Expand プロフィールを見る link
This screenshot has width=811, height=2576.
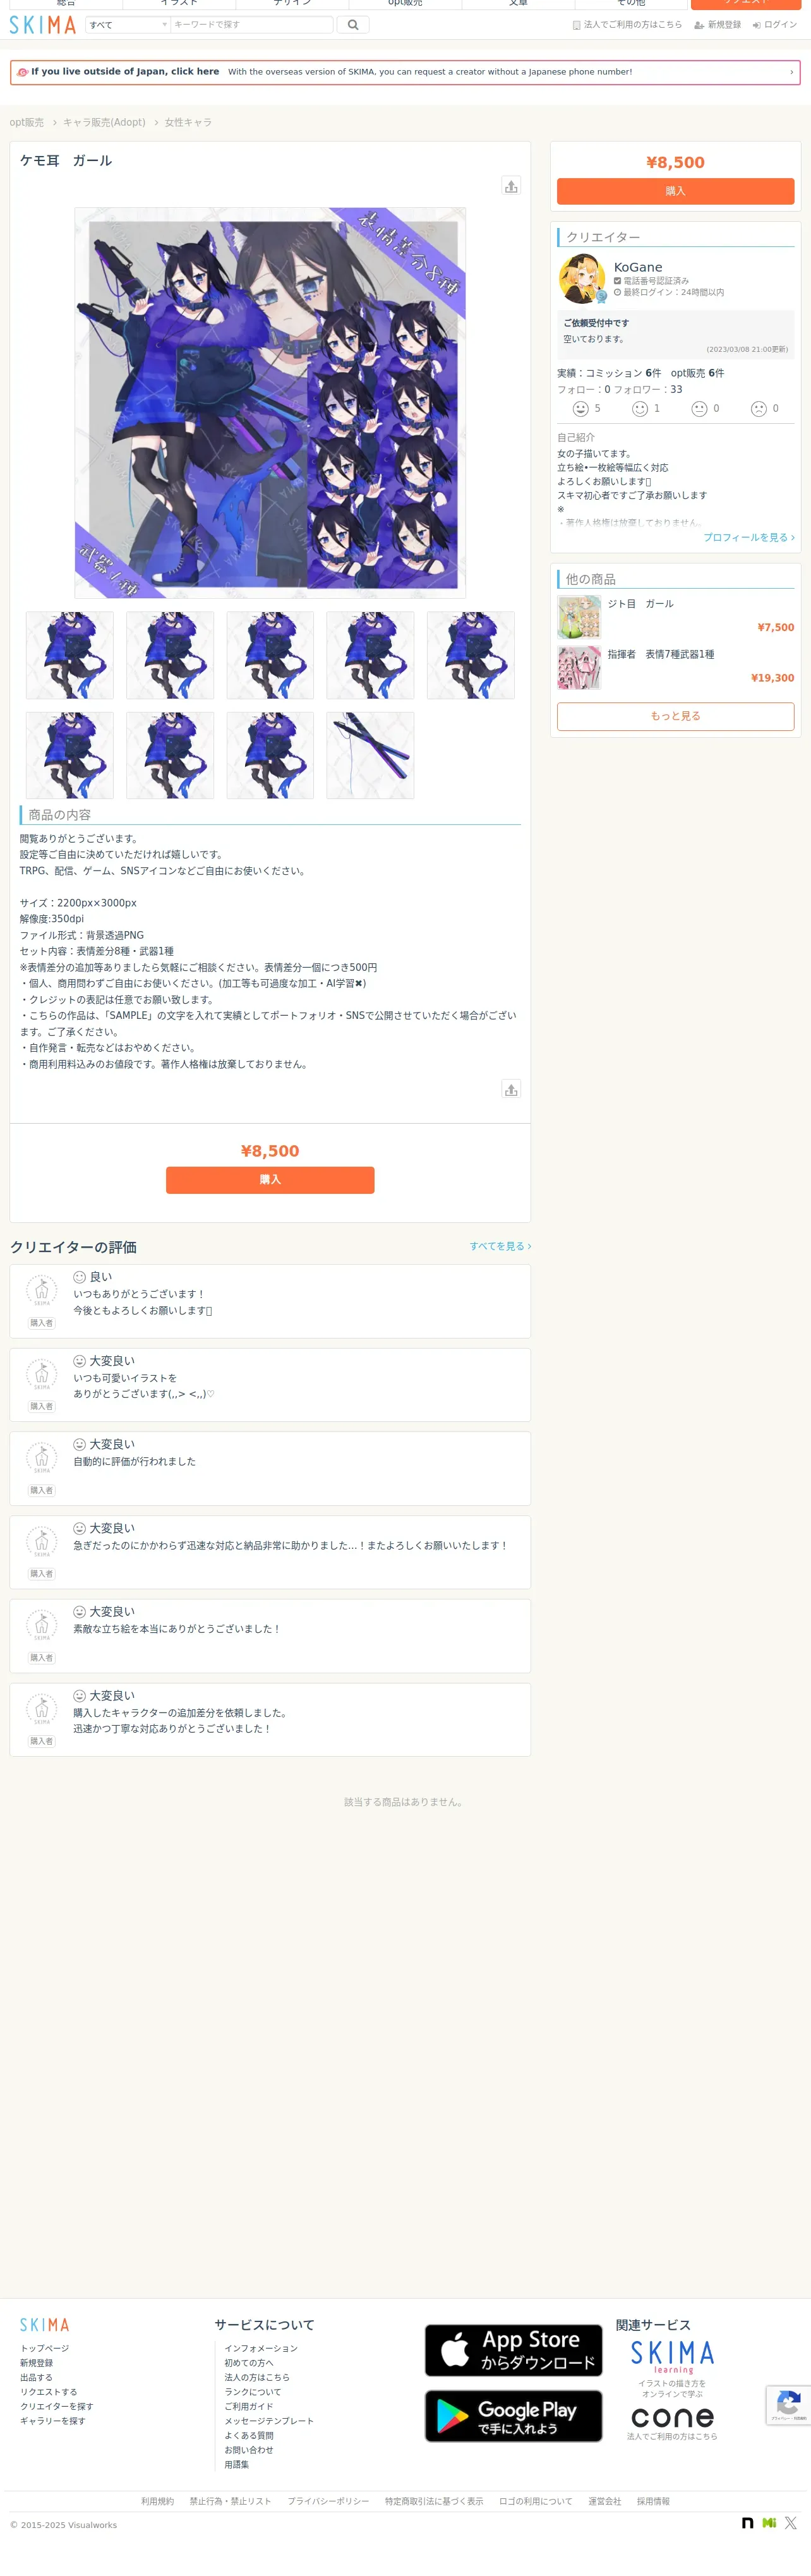tap(748, 538)
